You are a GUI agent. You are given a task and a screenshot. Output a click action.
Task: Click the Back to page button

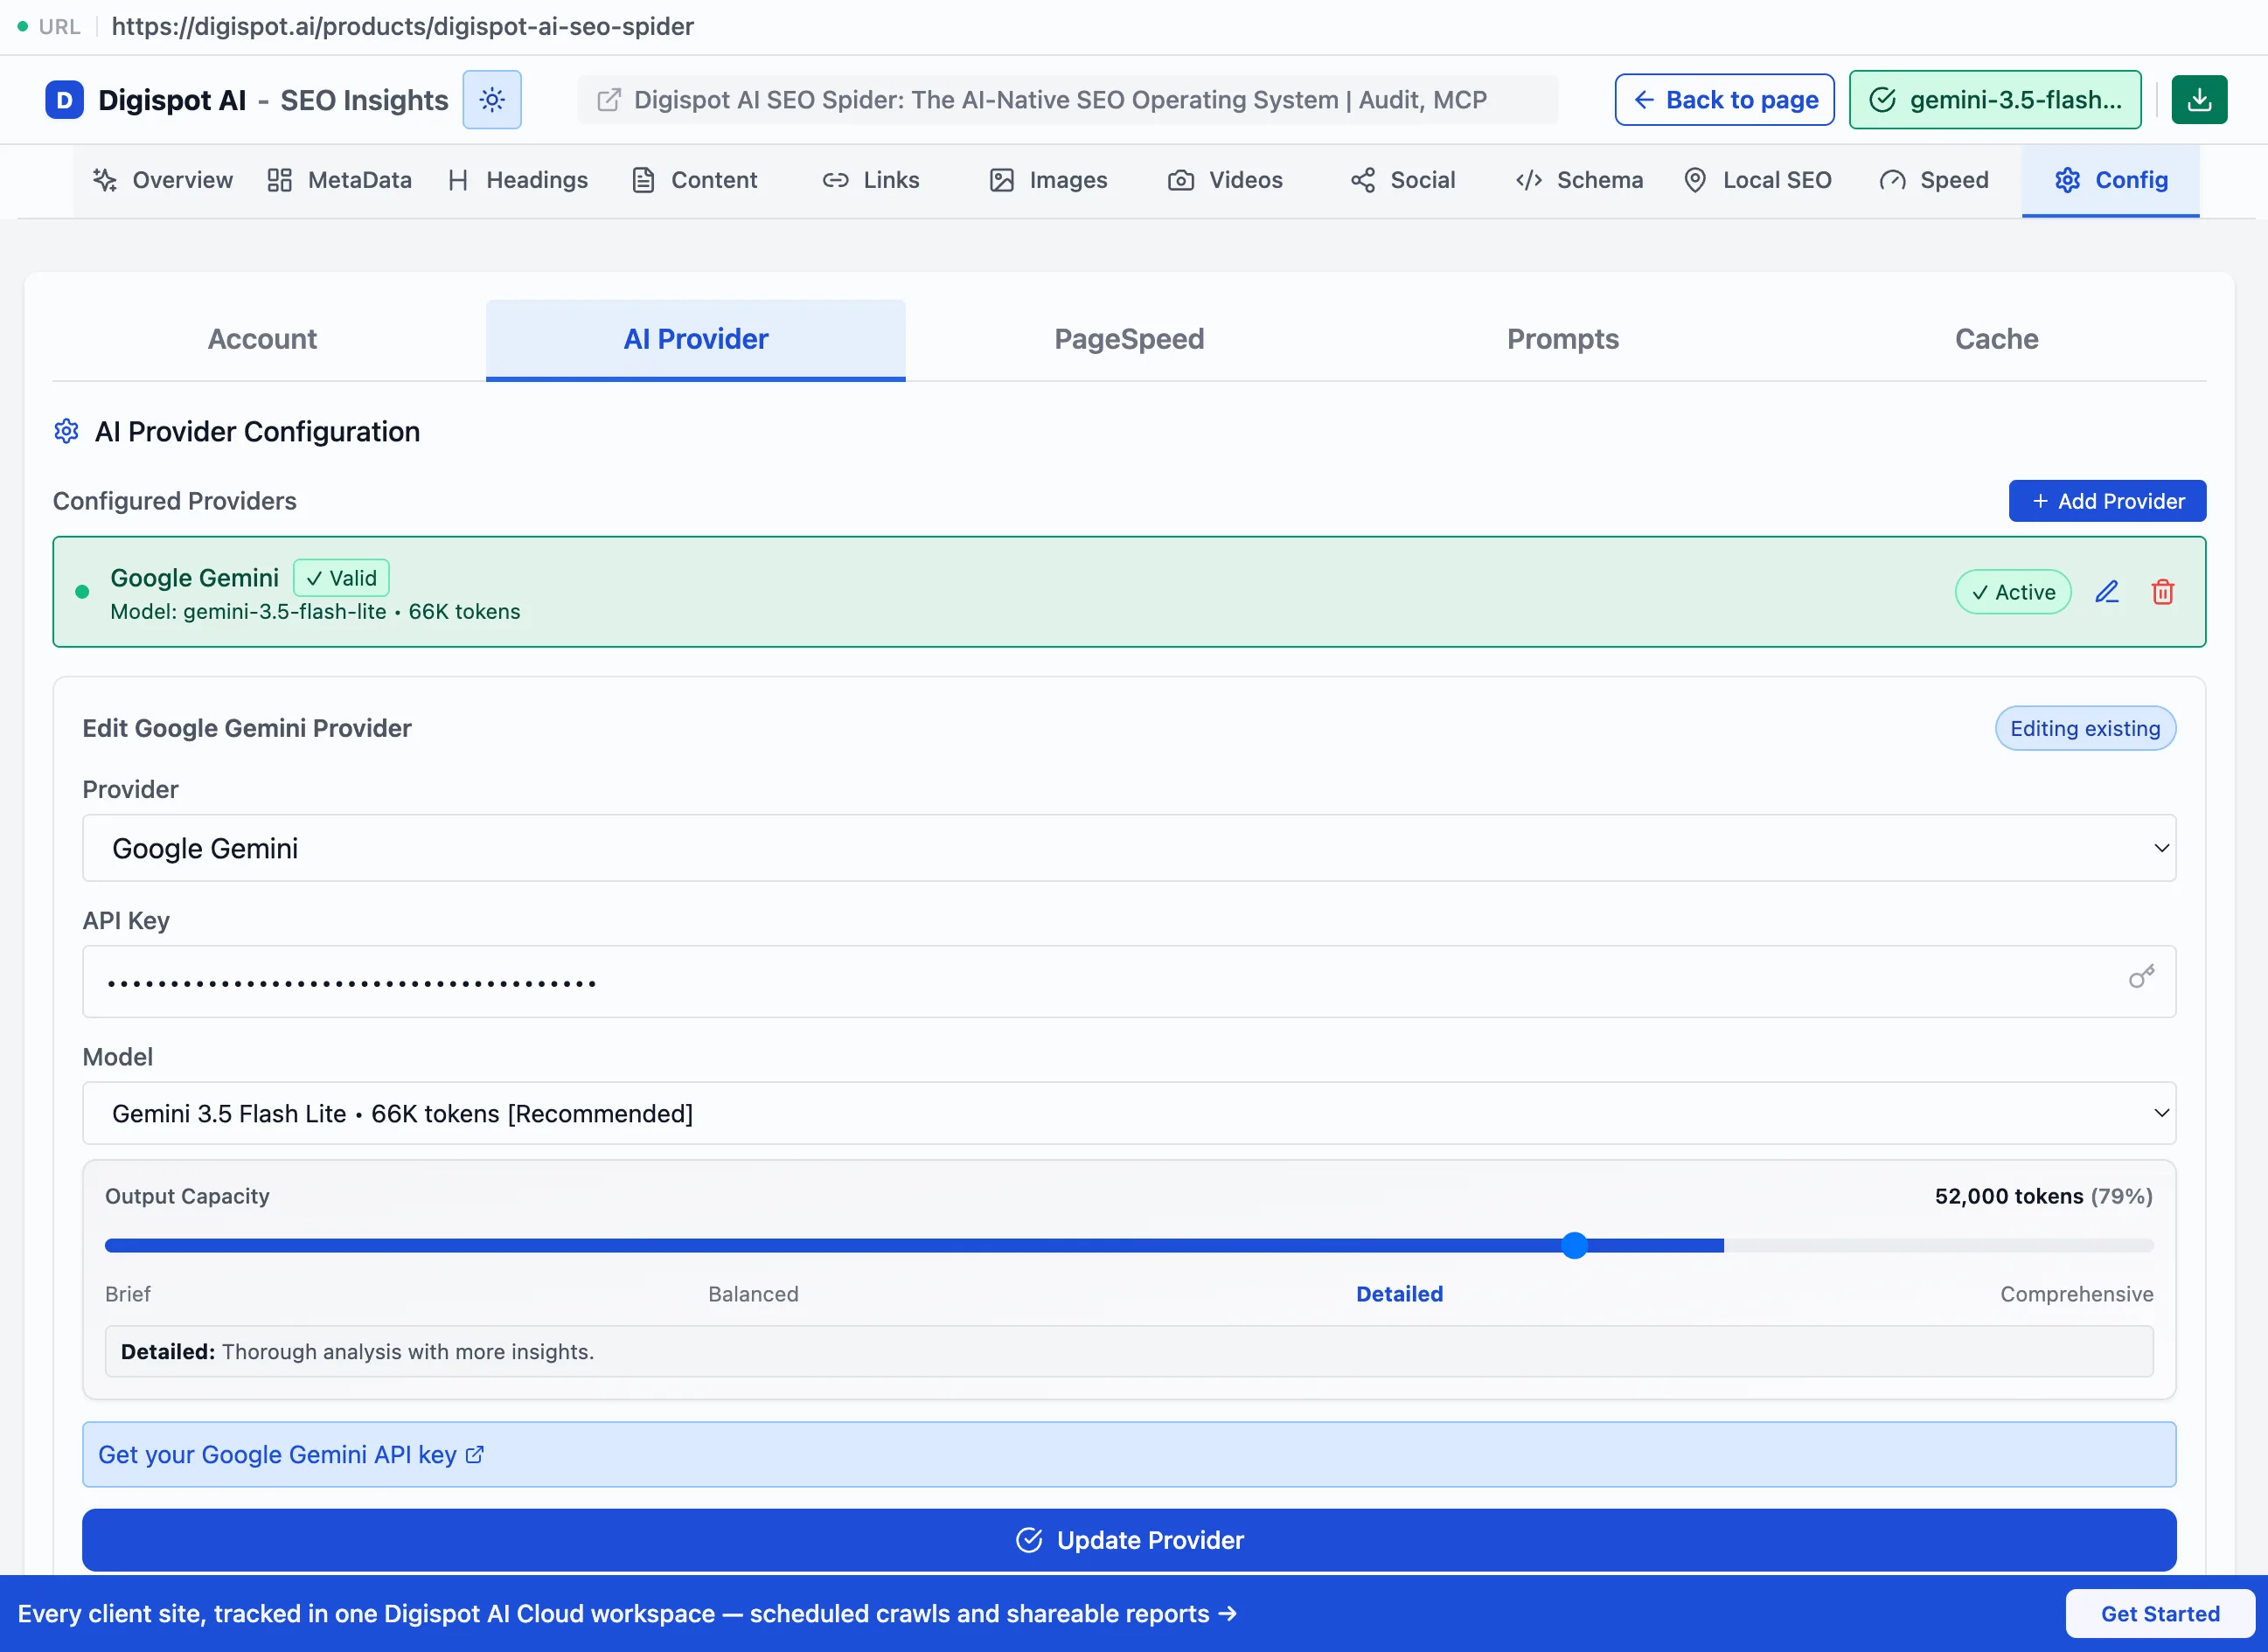coord(1725,100)
